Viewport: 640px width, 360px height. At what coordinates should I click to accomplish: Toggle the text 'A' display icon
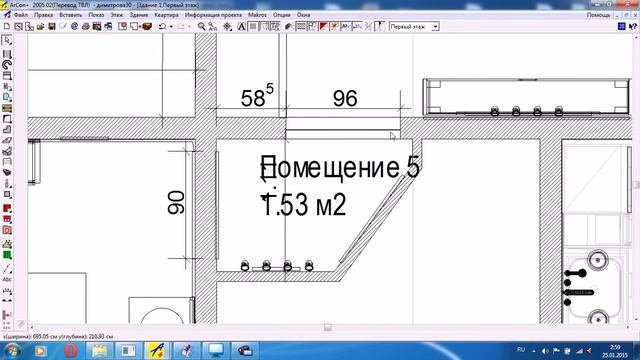pyautogui.click(x=242, y=27)
